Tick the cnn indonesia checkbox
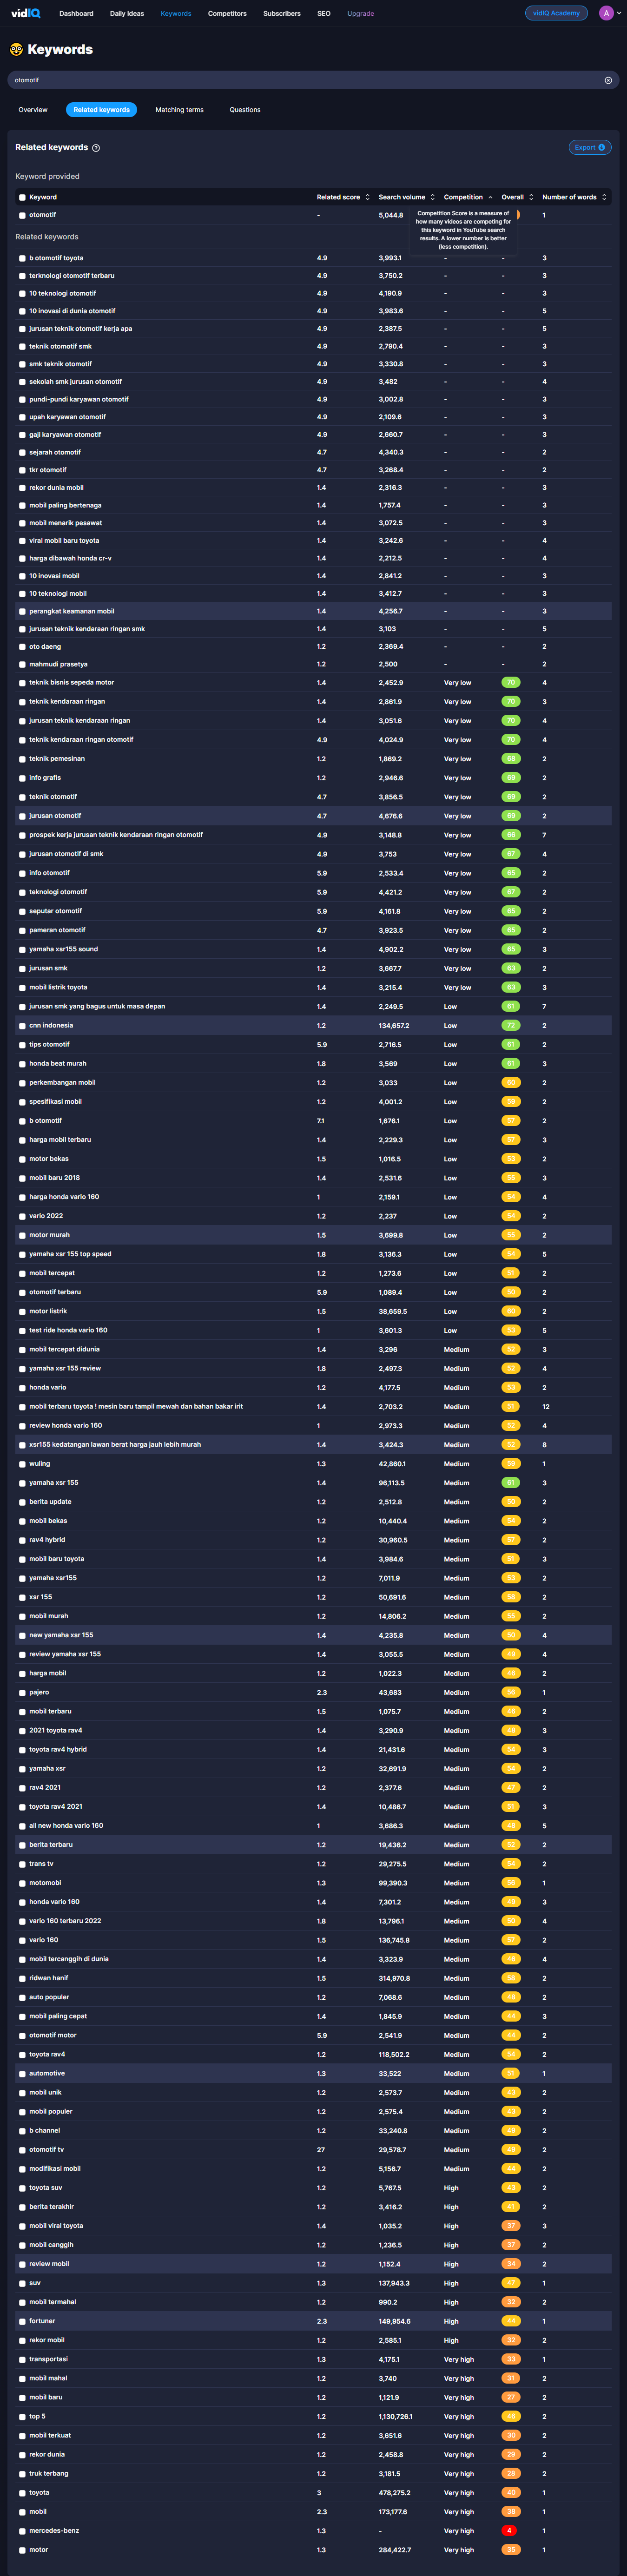The width and height of the screenshot is (627, 2576). point(22,1025)
